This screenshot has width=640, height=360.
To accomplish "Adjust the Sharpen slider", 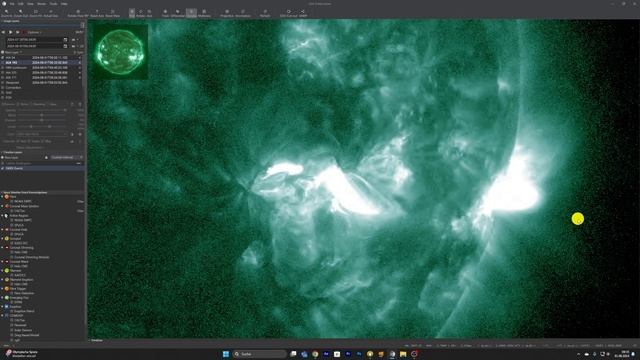I will [41, 120].
